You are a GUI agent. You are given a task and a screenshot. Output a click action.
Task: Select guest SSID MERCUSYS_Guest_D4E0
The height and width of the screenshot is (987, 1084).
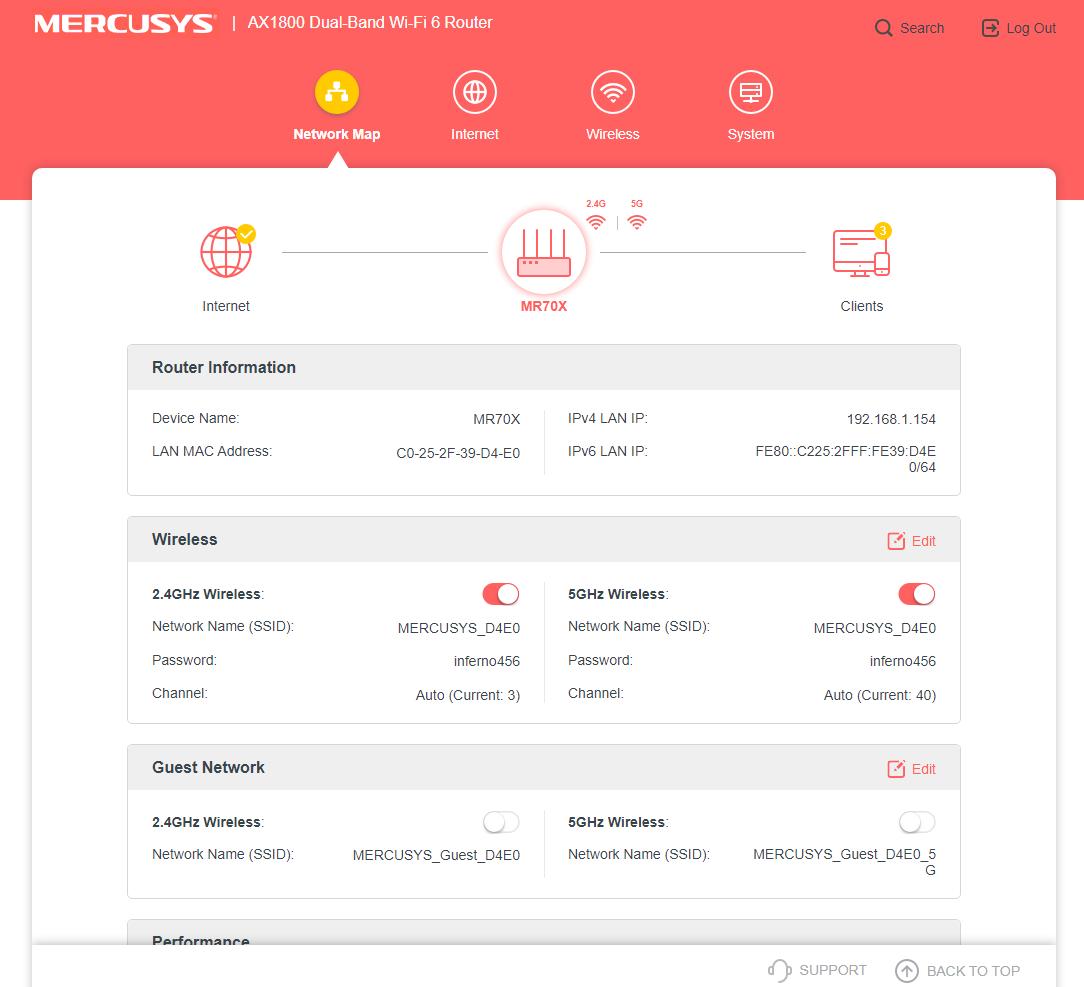point(436,856)
